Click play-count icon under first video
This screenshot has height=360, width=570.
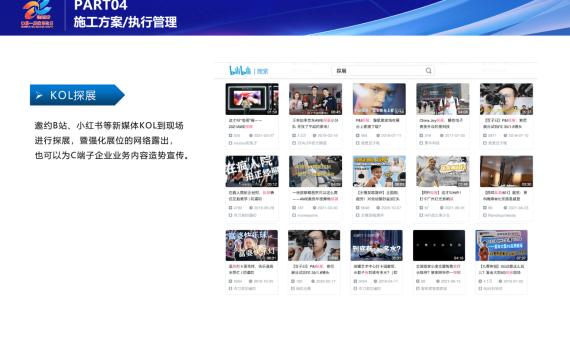tap(230, 135)
